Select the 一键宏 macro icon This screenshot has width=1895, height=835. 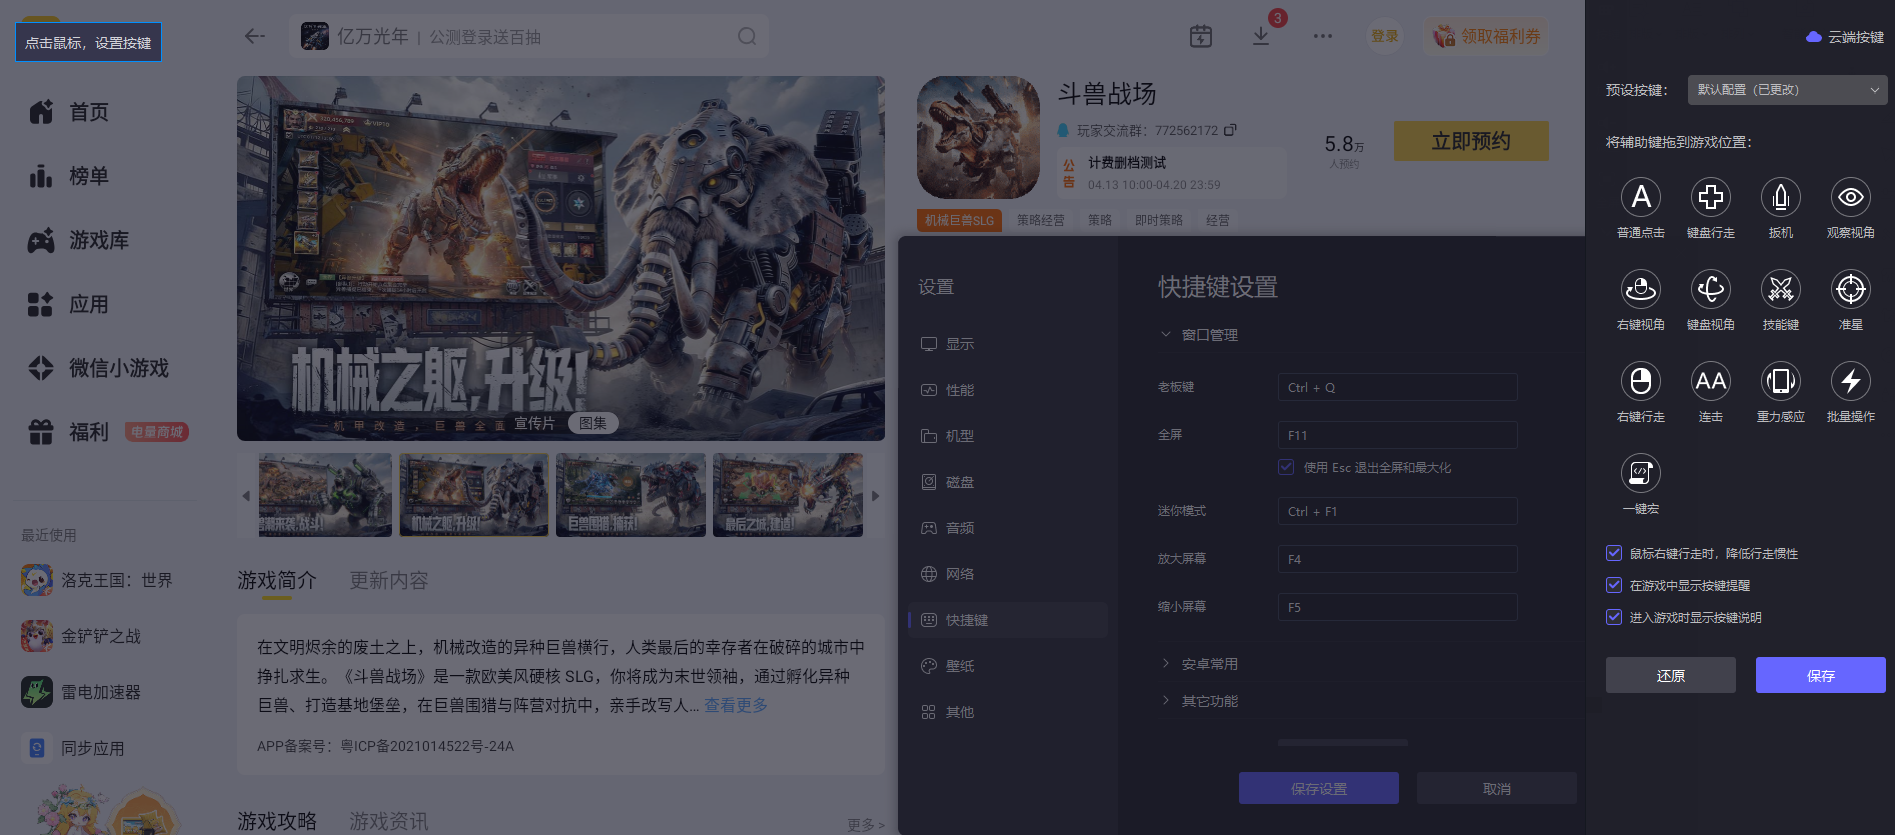(1641, 473)
